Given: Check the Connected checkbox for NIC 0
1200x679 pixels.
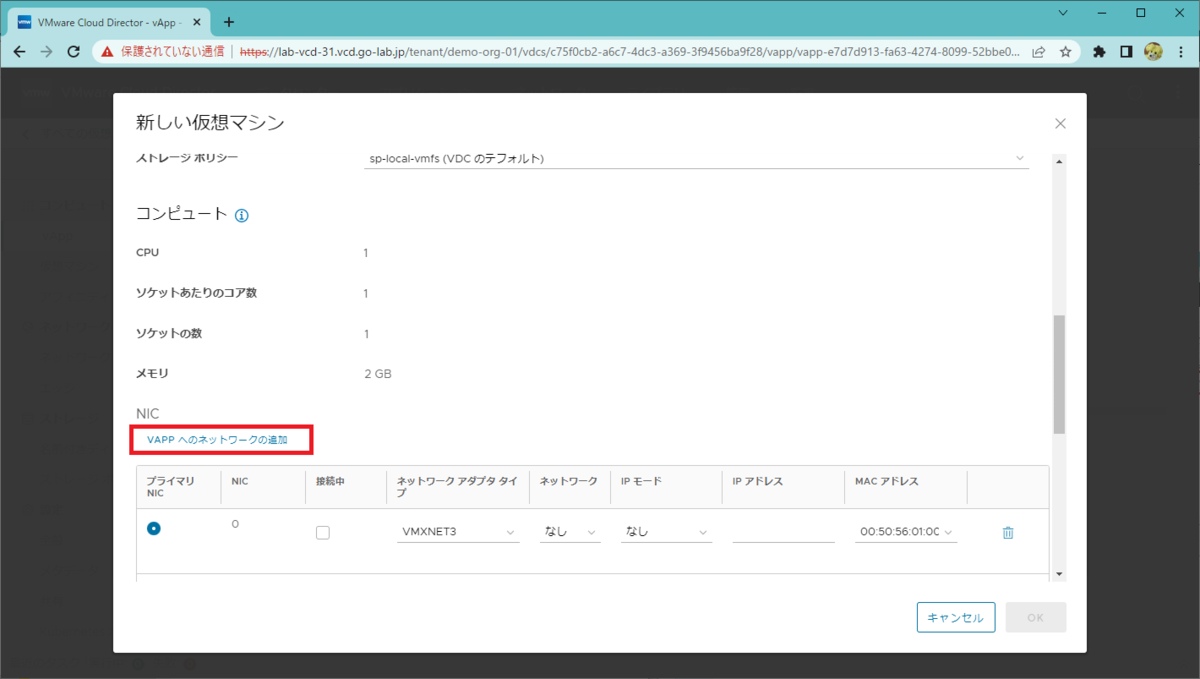Looking at the screenshot, I should 322,533.
